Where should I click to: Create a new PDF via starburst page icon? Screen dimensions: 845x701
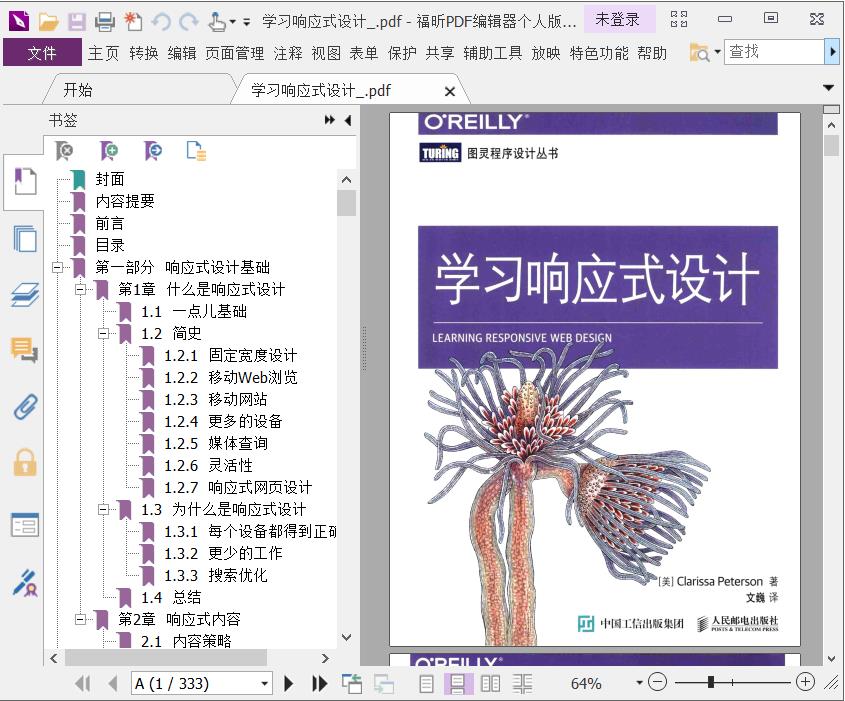(133, 21)
